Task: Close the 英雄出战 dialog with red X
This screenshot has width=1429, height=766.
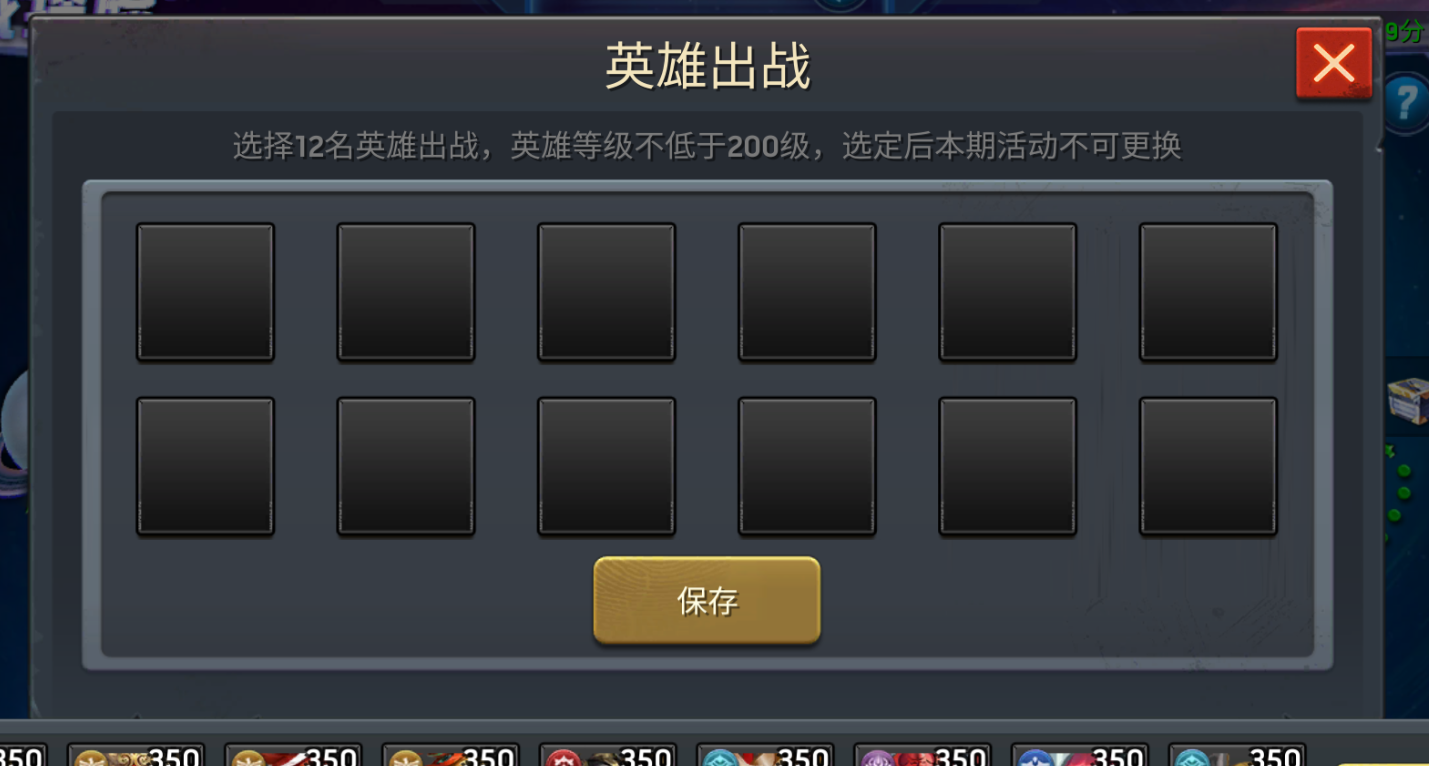Action: click(1334, 63)
